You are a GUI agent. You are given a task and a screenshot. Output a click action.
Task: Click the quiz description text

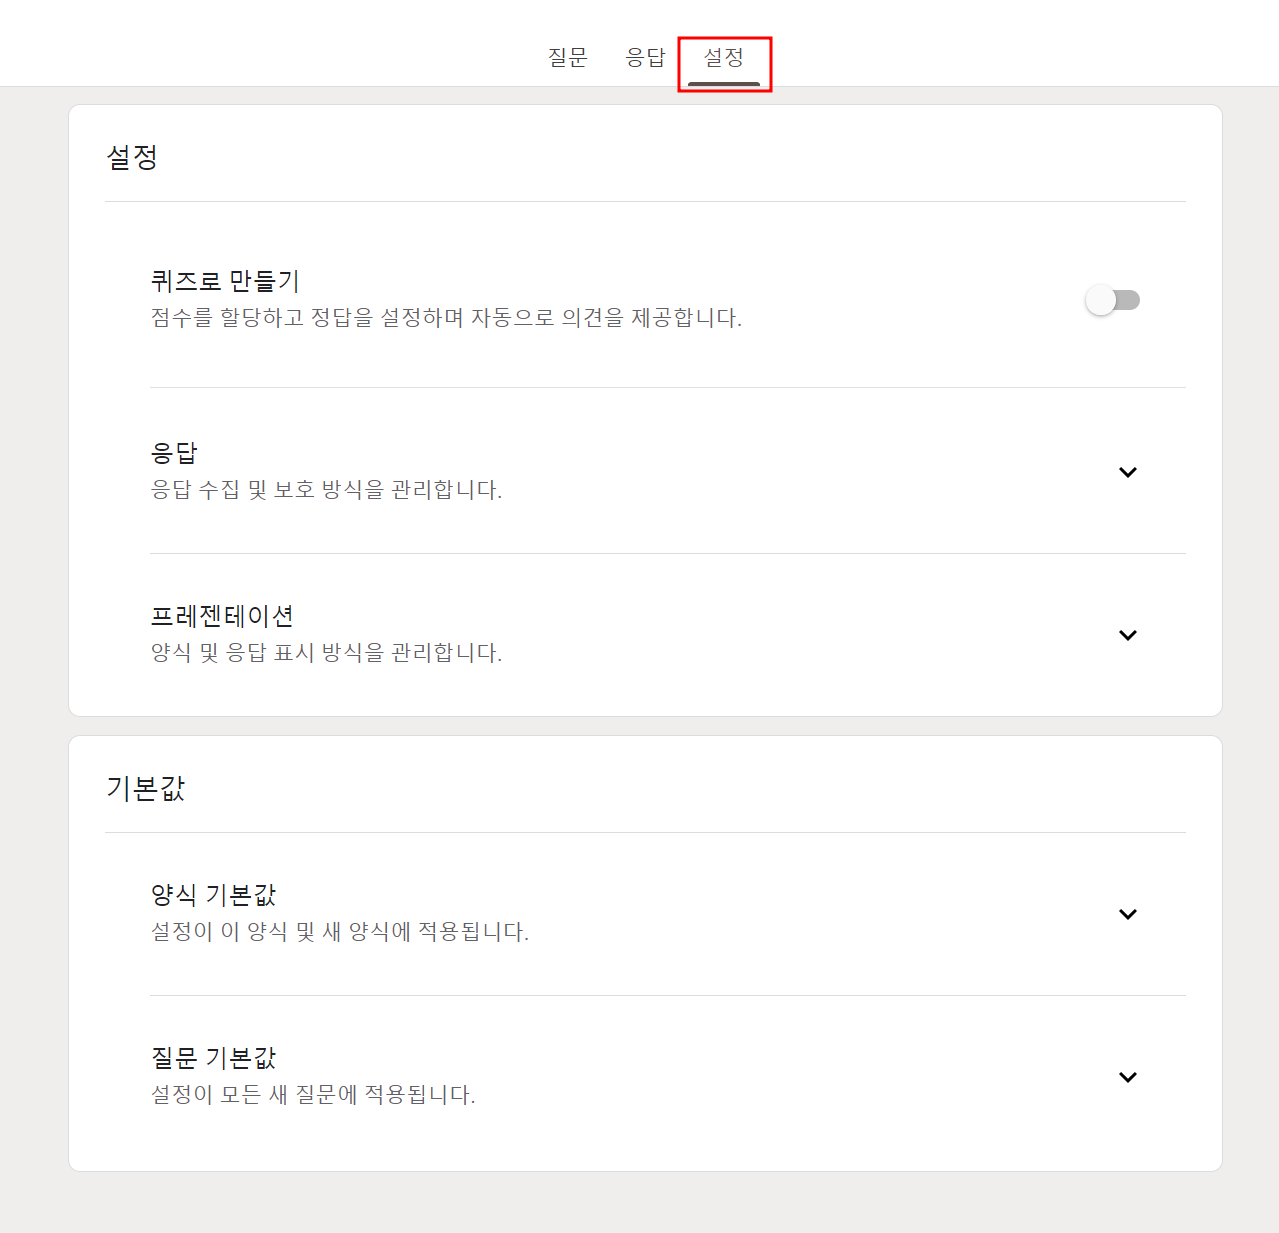(445, 318)
